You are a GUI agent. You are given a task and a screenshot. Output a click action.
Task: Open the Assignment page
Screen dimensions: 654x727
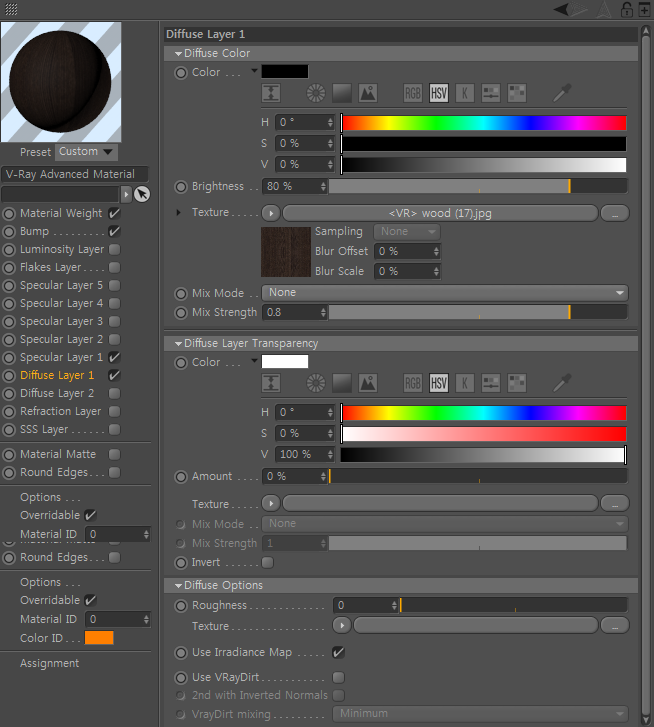(x=49, y=663)
